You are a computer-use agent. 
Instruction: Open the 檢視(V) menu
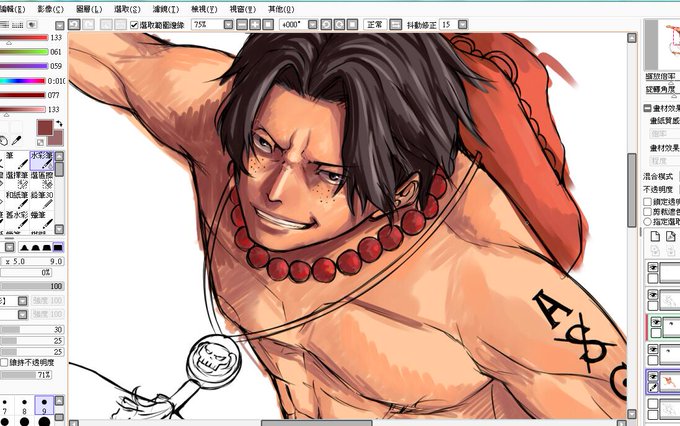[204, 9]
